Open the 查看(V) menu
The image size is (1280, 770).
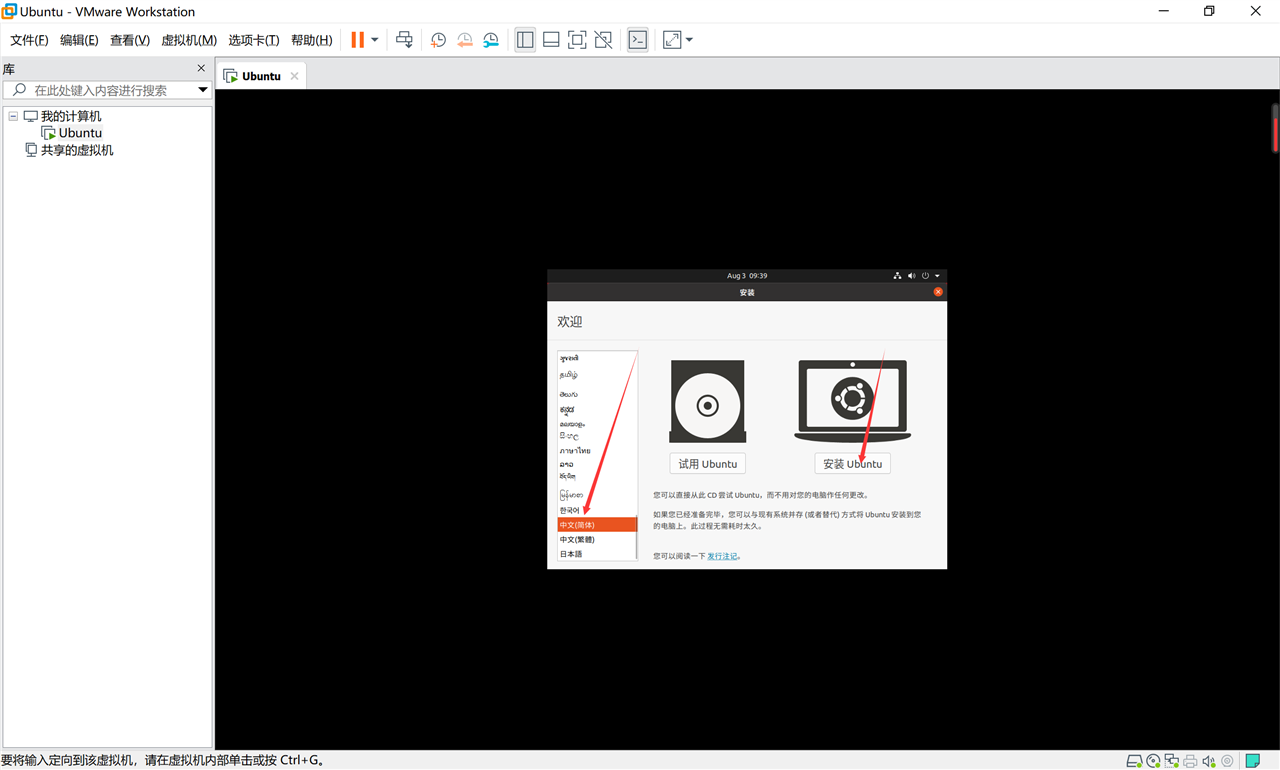pyautogui.click(x=130, y=40)
